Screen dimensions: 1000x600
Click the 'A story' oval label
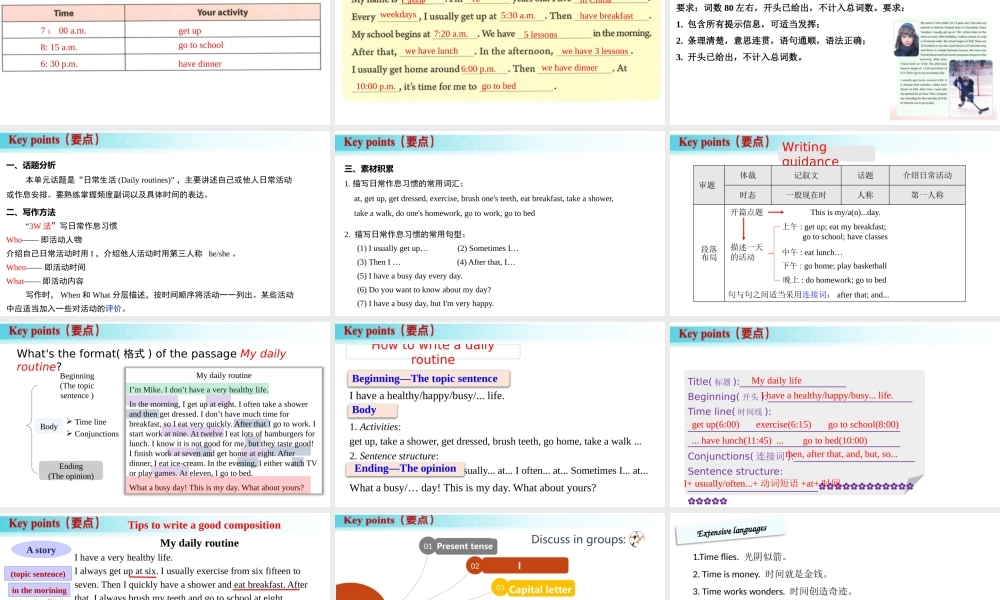click(x=41, y=550)
